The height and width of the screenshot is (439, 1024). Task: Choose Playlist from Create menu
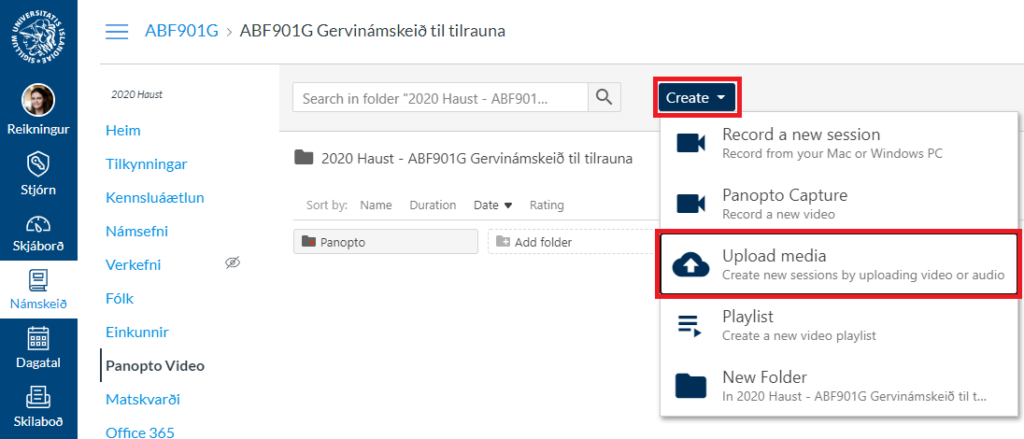[x=839, y=325]
